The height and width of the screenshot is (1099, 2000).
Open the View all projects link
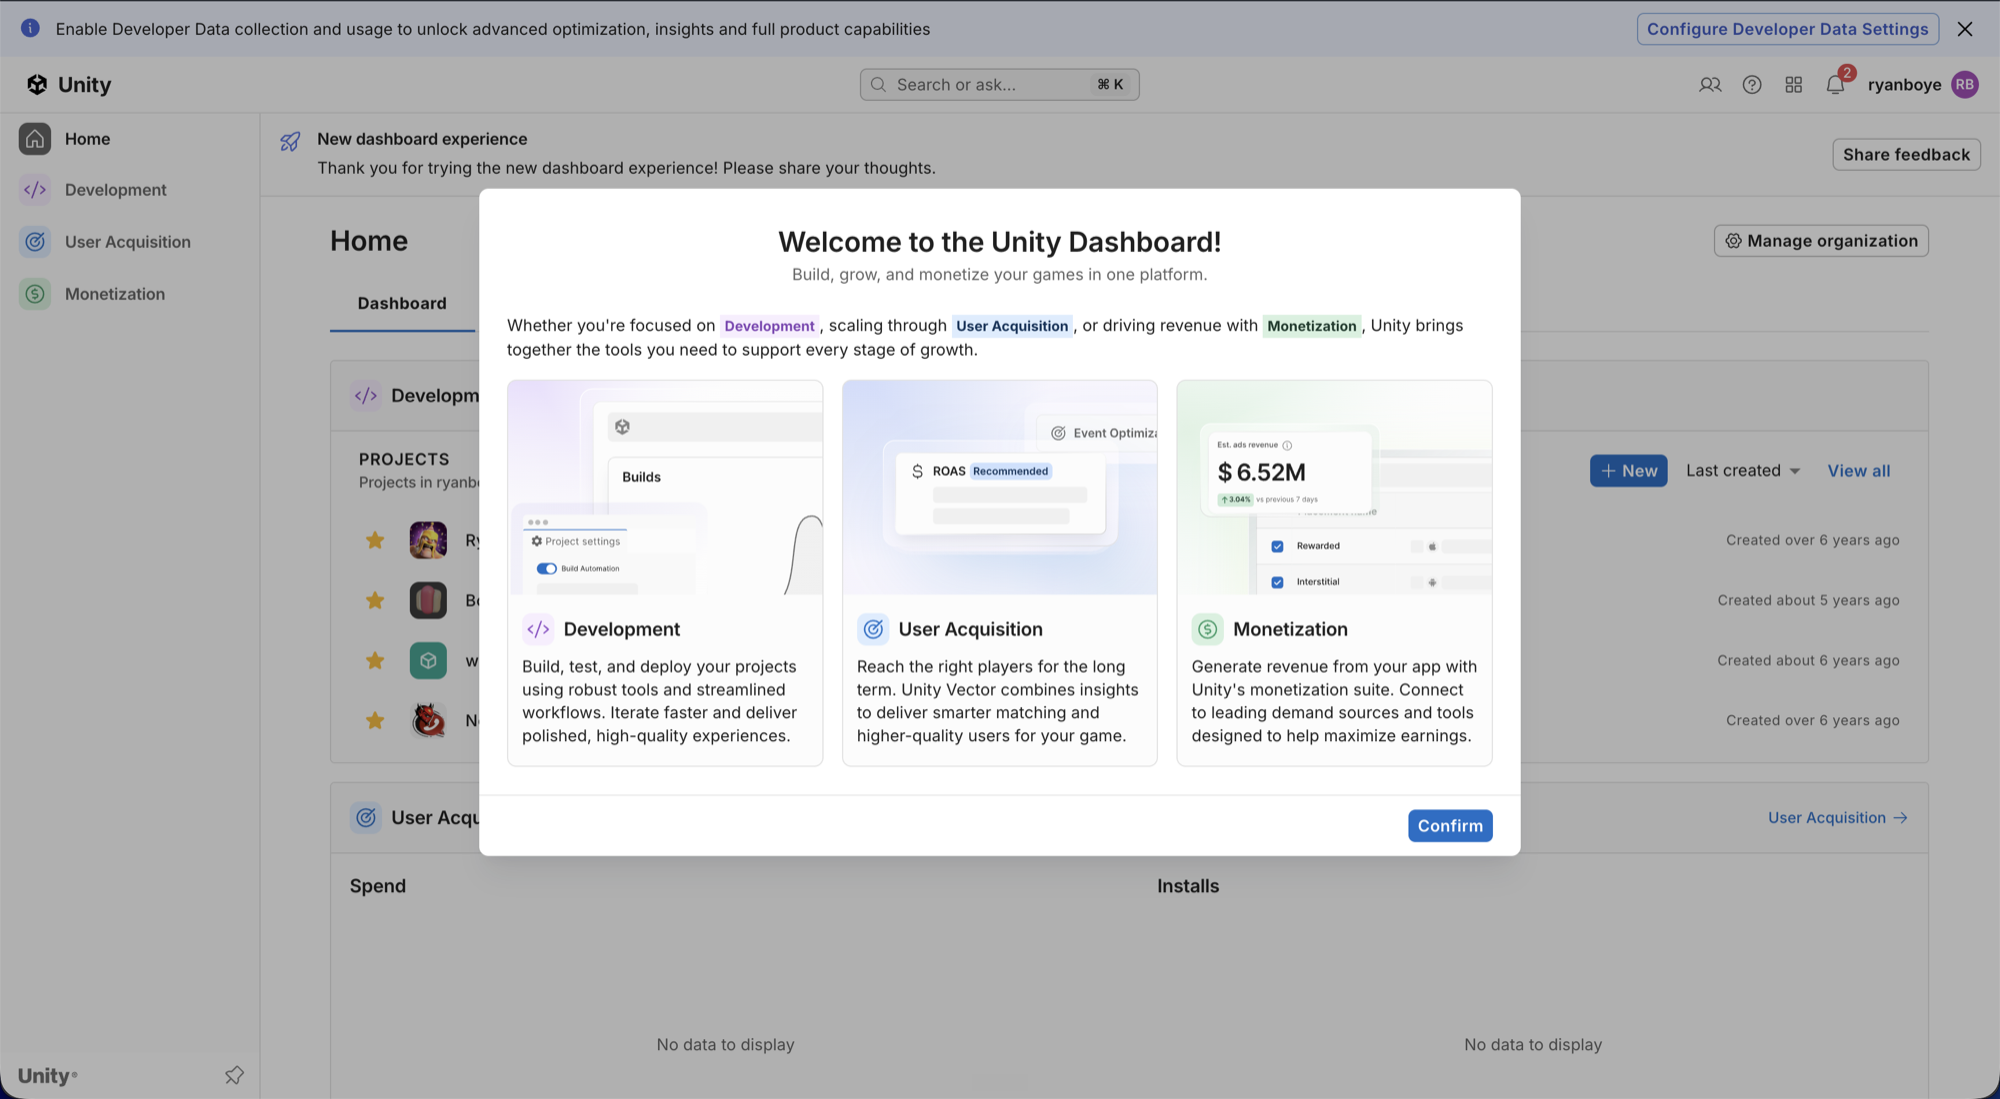(1859, 471)
